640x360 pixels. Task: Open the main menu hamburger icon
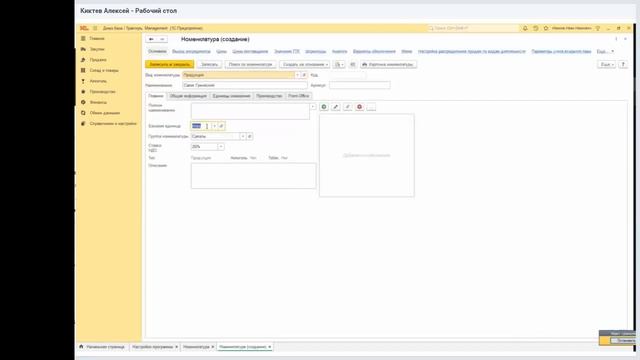95,28
